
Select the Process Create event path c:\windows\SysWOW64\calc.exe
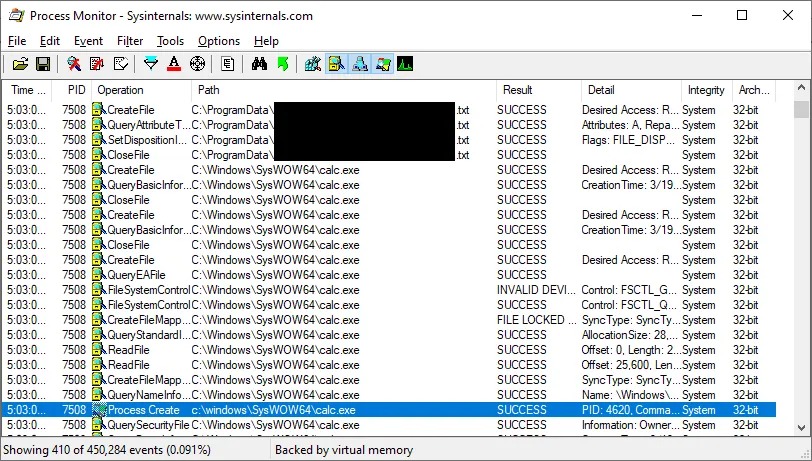click(273, 410)
